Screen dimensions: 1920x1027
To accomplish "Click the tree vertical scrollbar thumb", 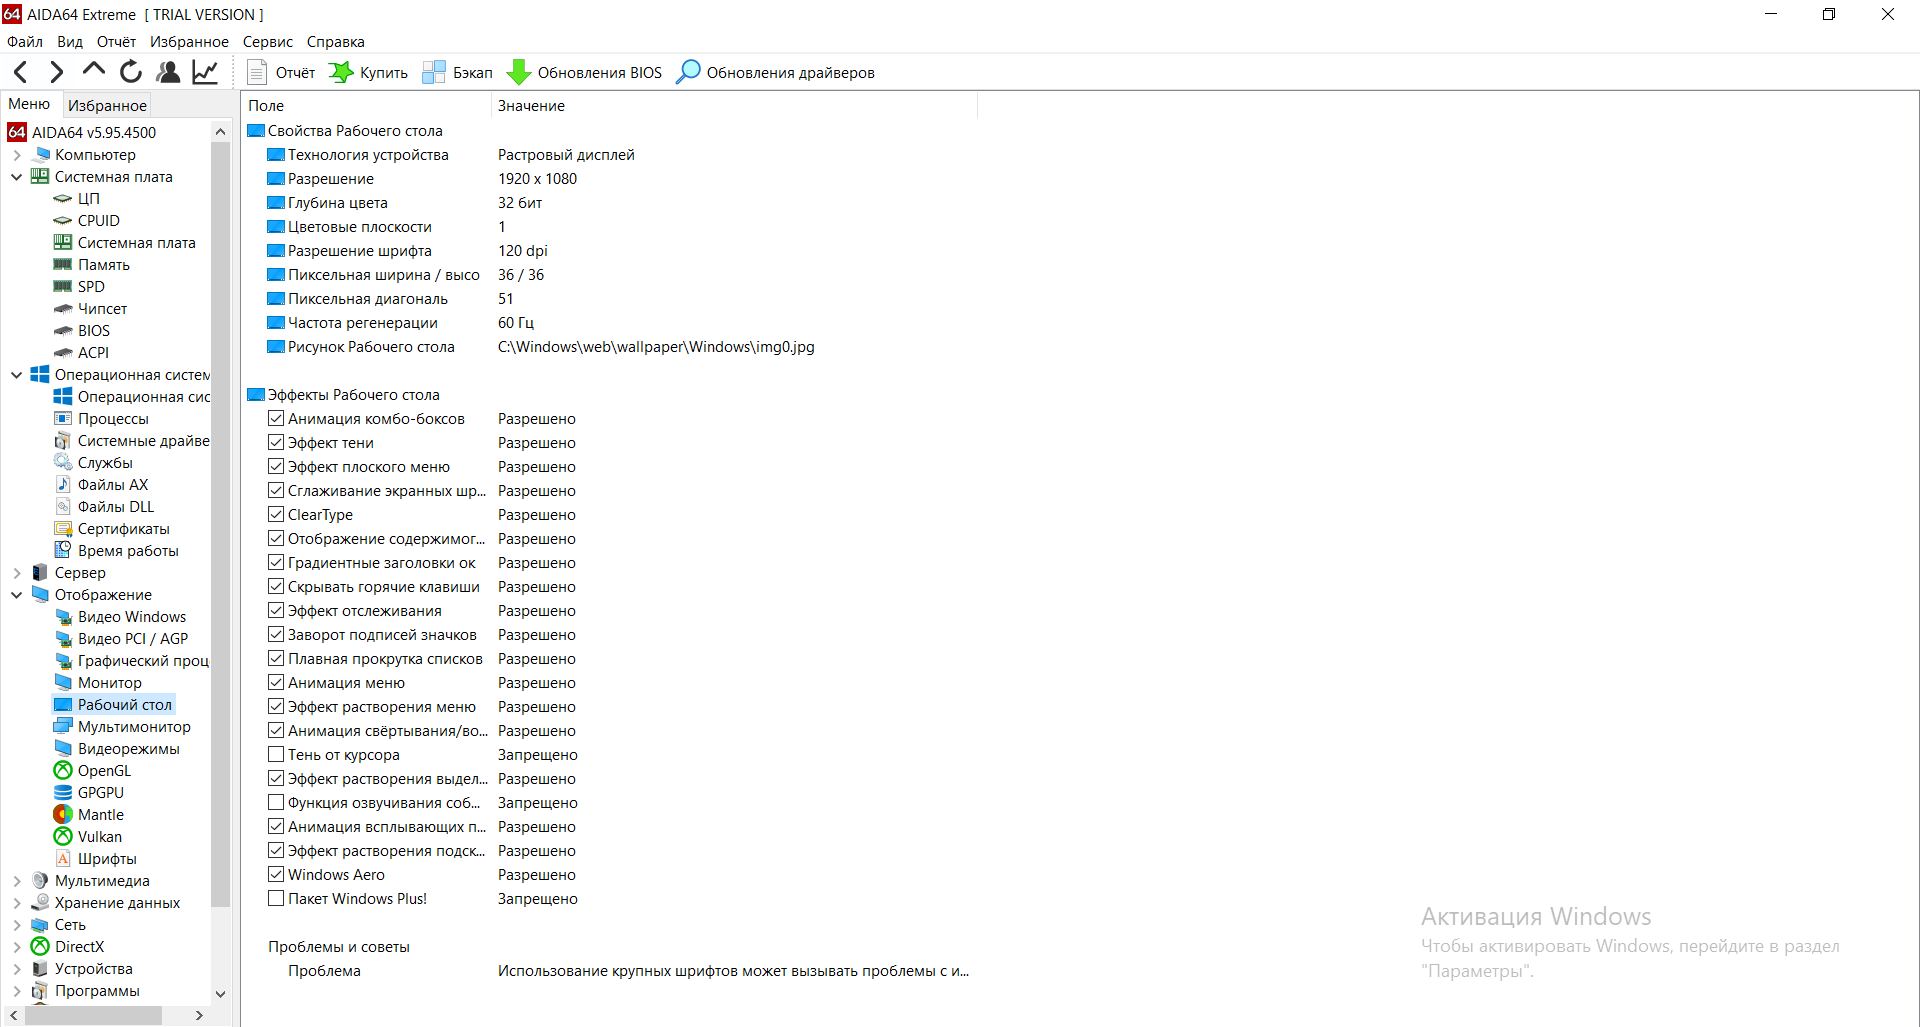I will [x=220, y=525].
